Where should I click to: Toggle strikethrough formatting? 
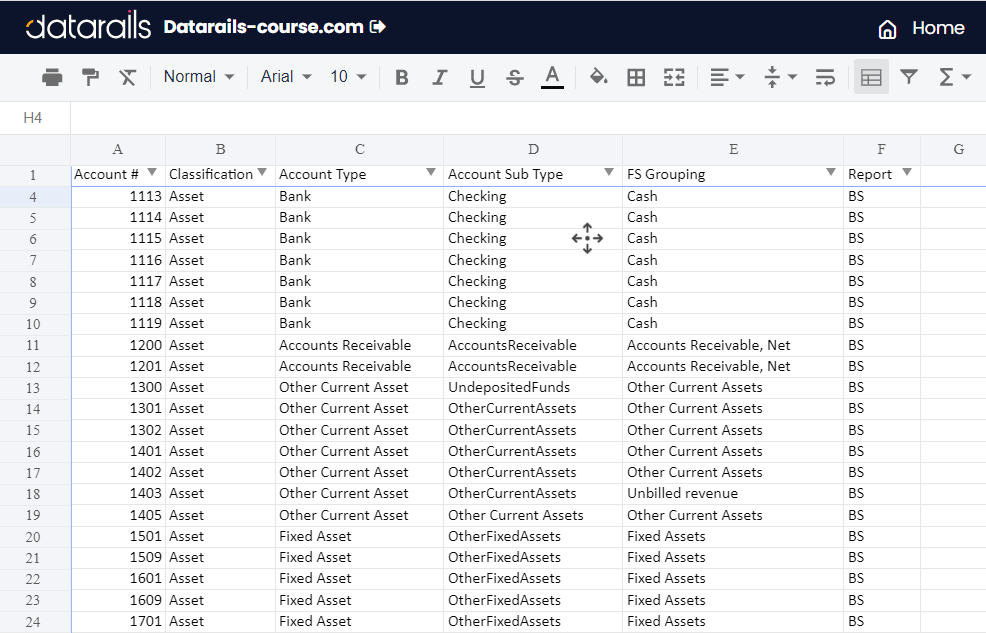515,77
